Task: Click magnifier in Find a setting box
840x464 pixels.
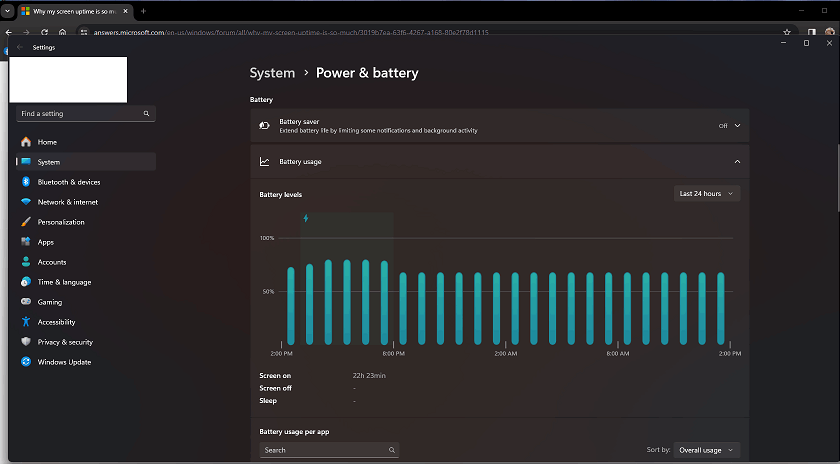Action: pyautogui.click(x=146, y=114)
